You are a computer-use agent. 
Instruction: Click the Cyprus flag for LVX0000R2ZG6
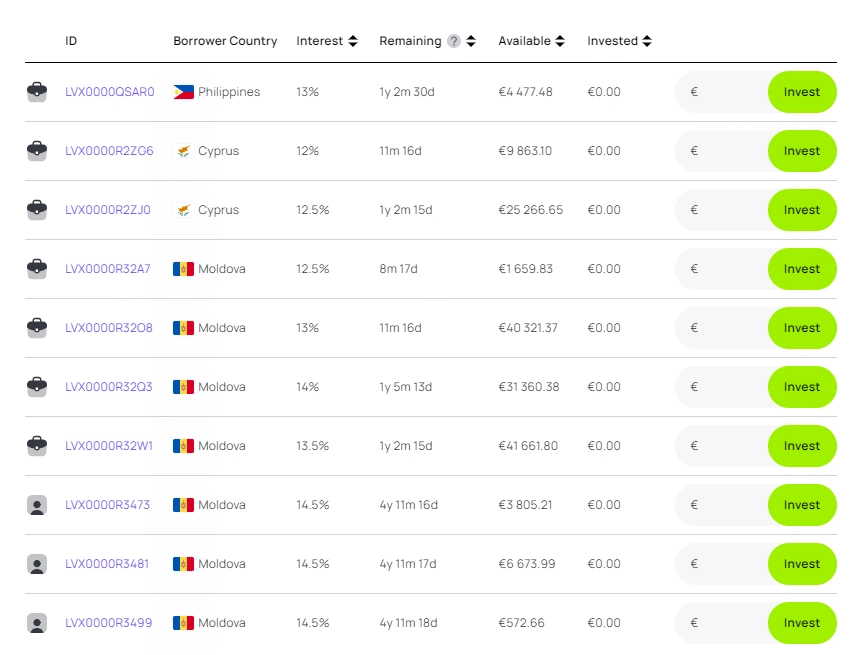[183, 151]
